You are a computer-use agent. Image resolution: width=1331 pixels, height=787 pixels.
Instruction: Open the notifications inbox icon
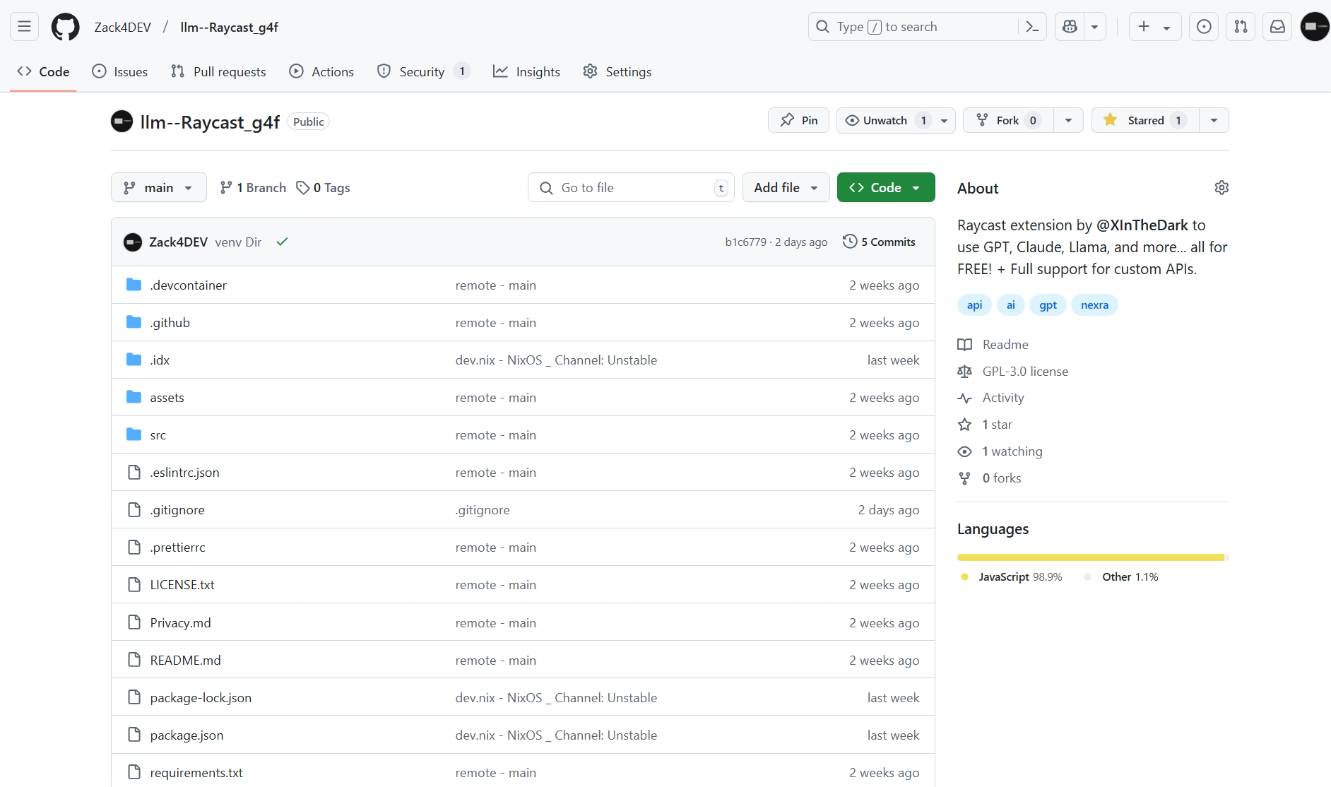pyautogui.click(x=1277, y=27)
